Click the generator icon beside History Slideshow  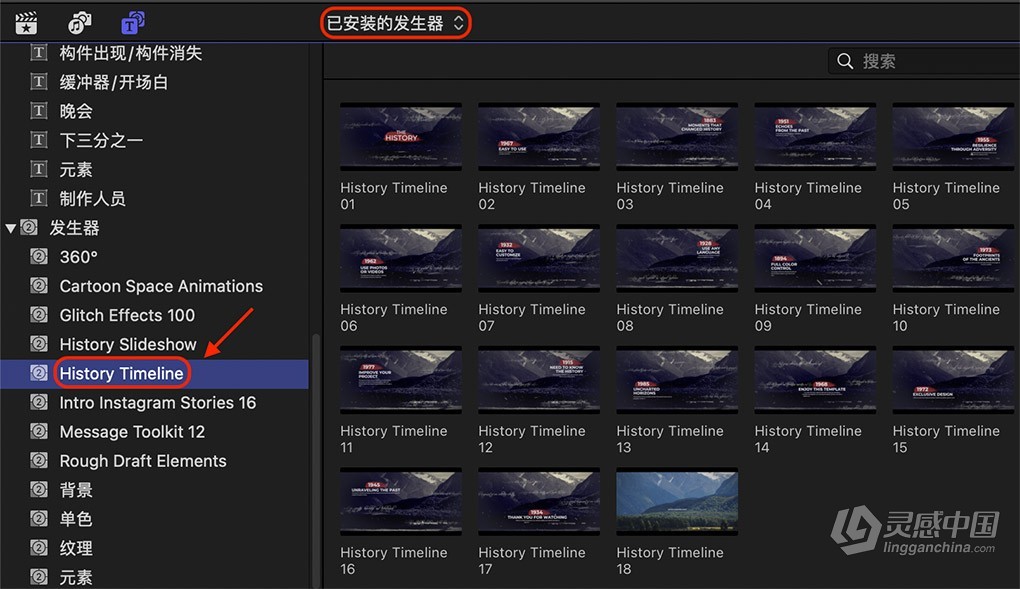[x=39, y=344]
